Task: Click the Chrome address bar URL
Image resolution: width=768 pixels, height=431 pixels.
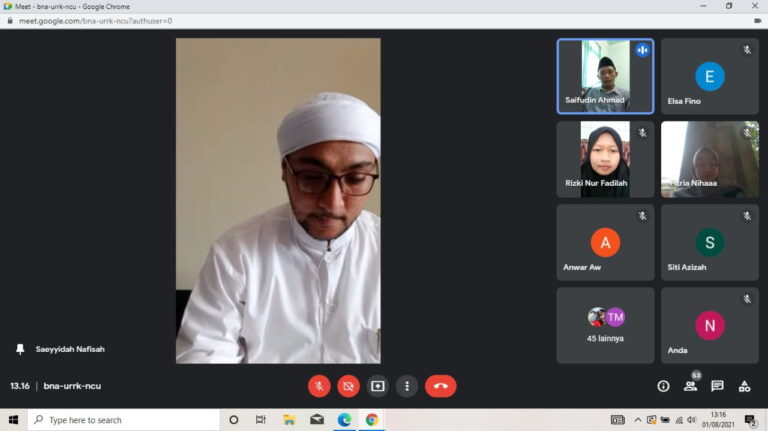Action: point(96,21)
